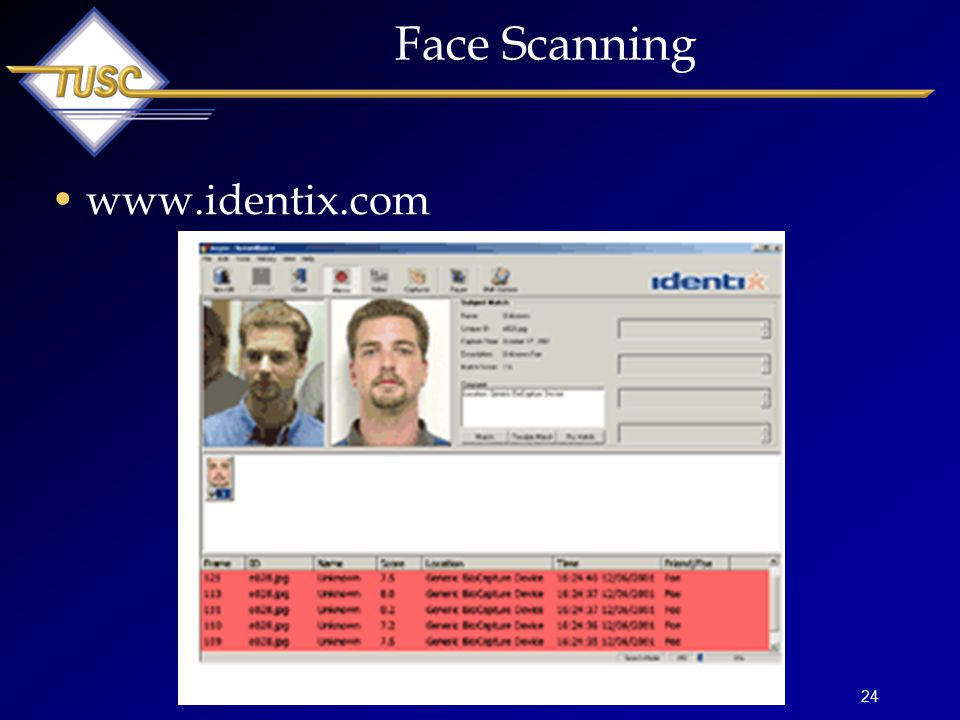The height and width of the screenshot is (720, 960).
Task: Select frame number 109 cell
Action: [x=213, y=642]
